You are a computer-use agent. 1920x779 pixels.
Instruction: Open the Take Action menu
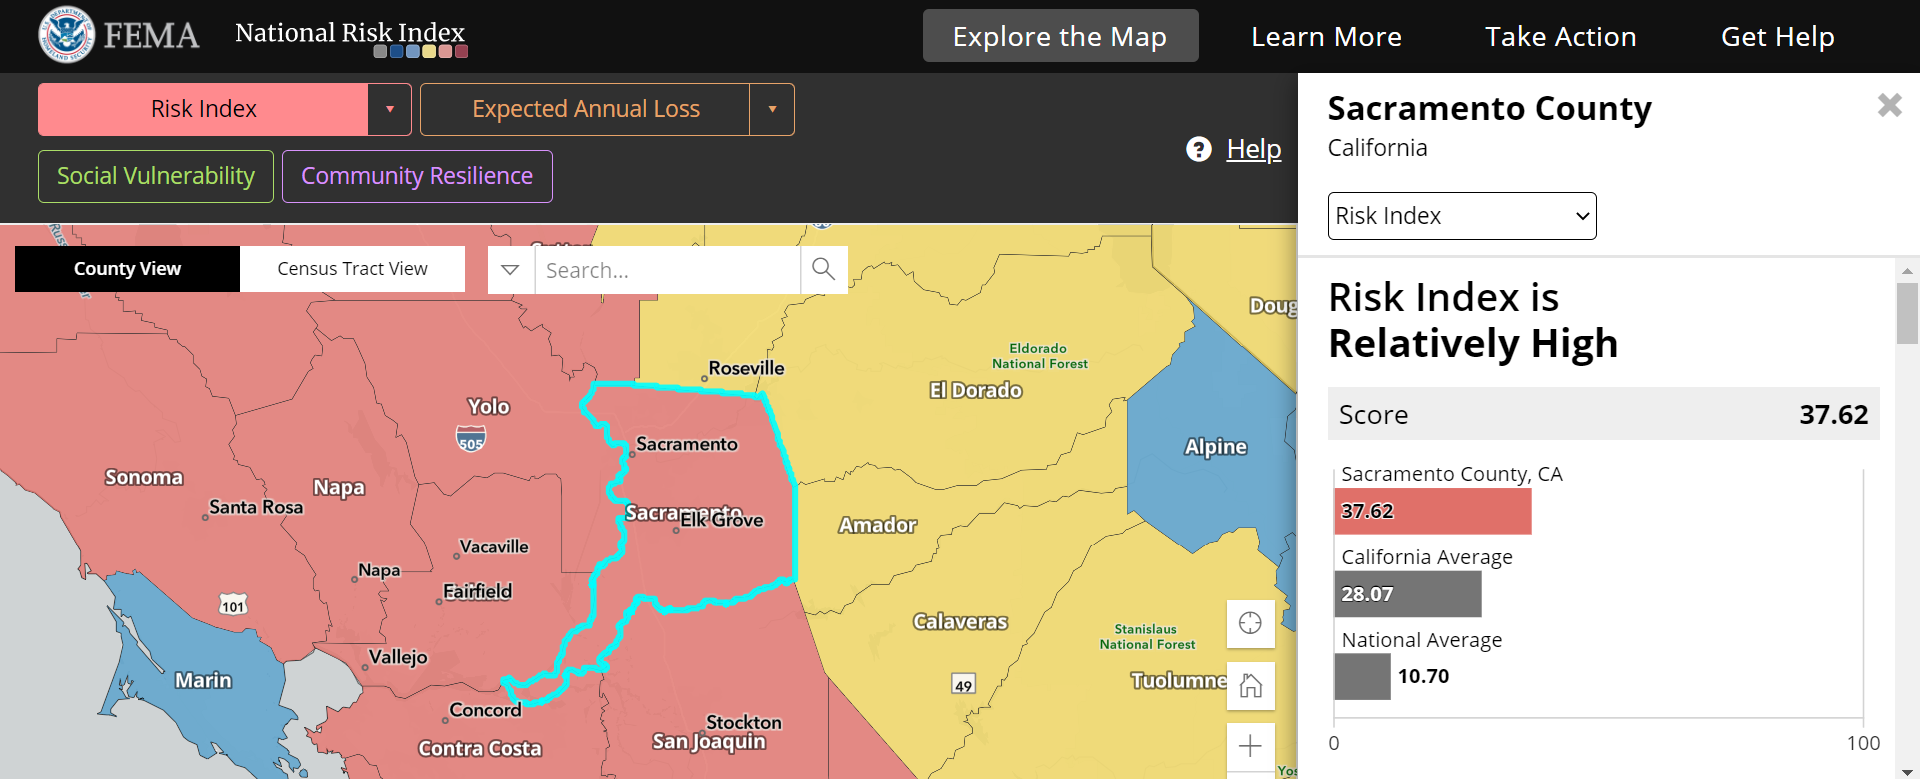pos(1560,36)
